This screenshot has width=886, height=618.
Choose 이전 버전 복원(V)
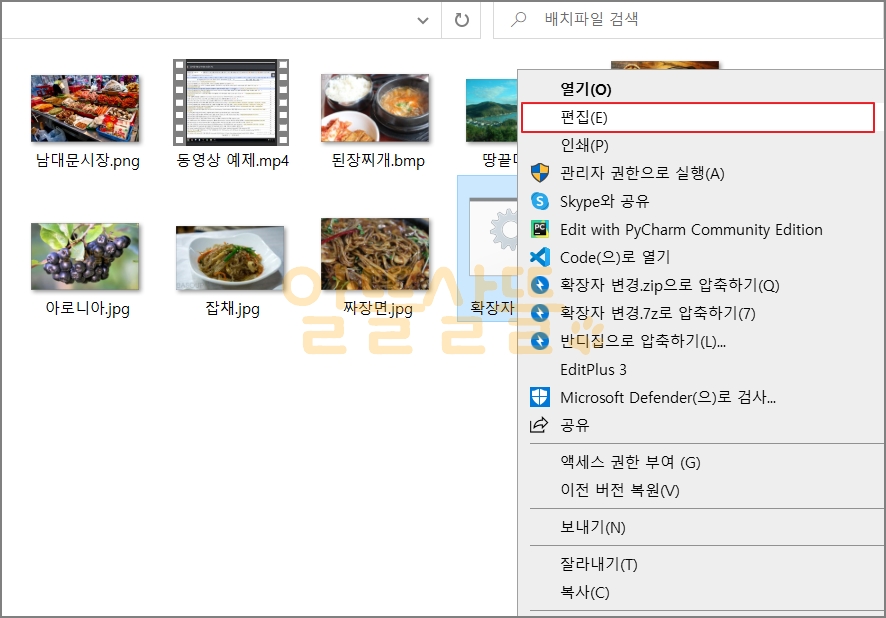click(x=701, y=490)
